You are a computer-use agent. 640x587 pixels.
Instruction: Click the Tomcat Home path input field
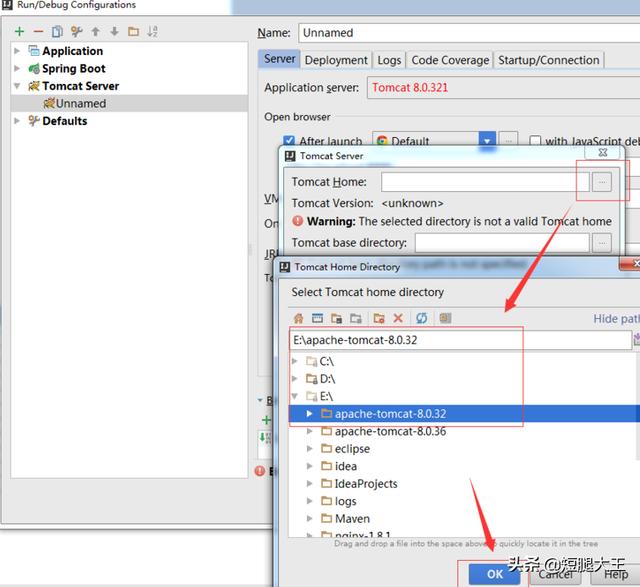coord(482,182)
